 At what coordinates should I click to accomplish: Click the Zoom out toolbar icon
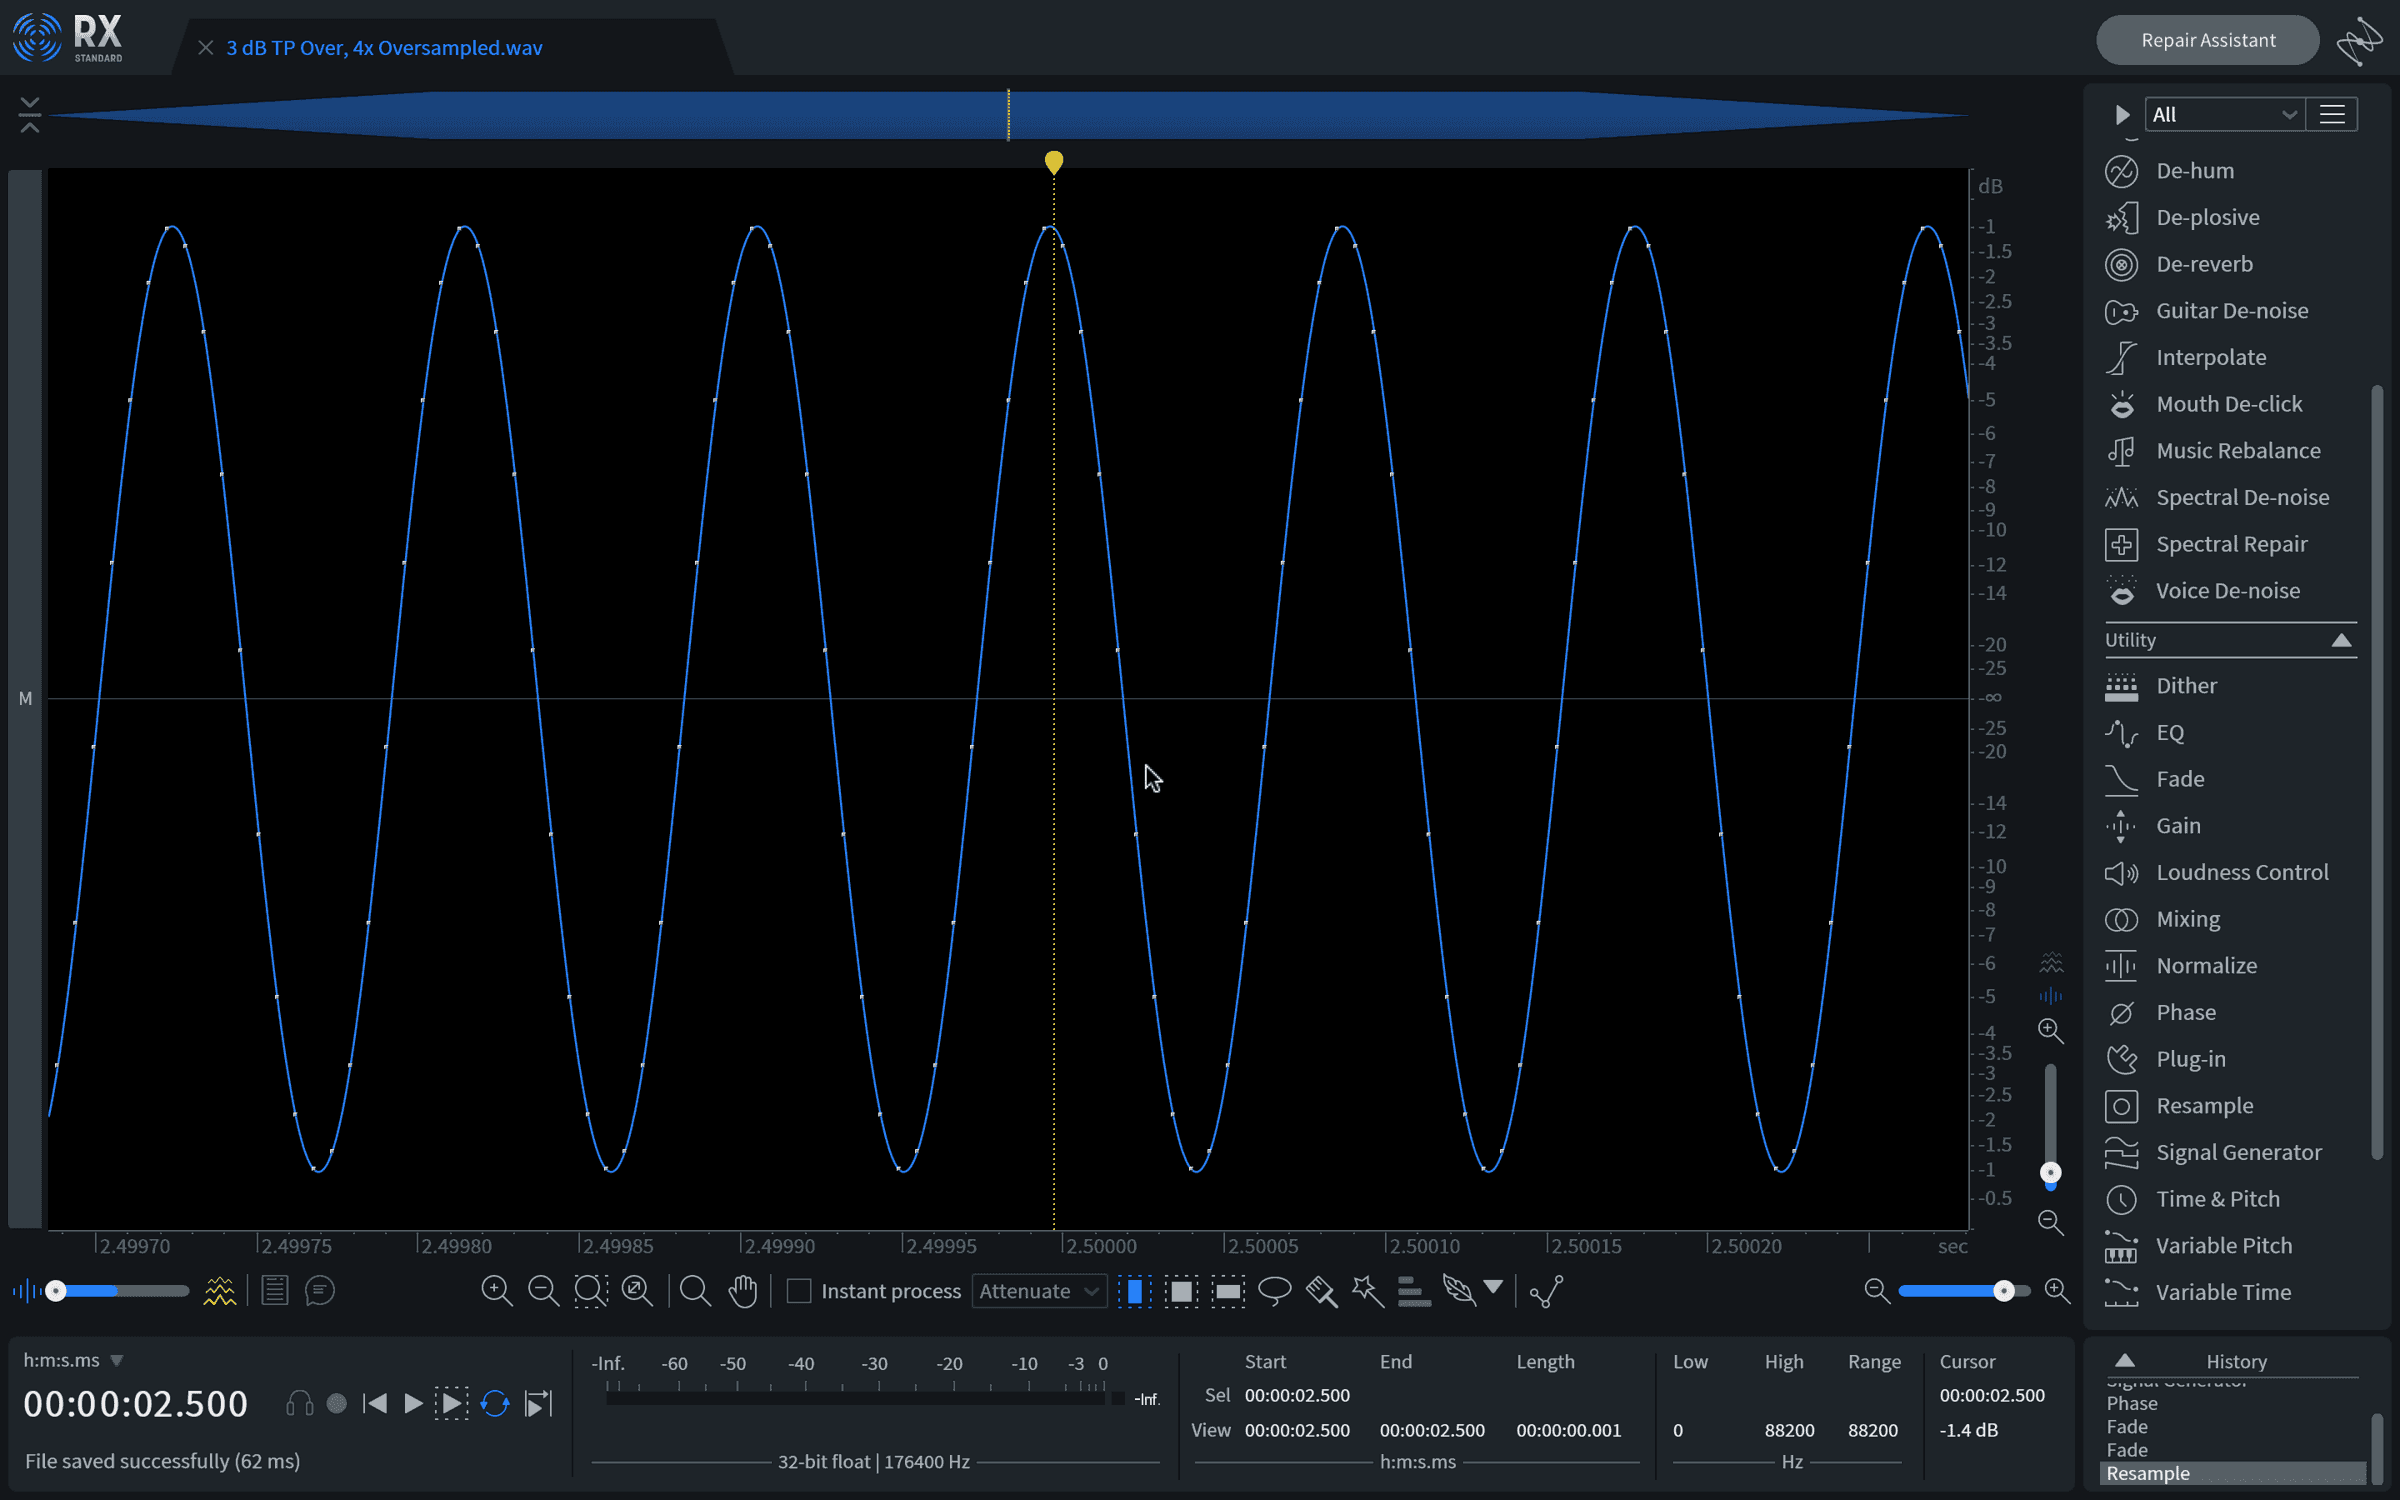point(543,1291)
